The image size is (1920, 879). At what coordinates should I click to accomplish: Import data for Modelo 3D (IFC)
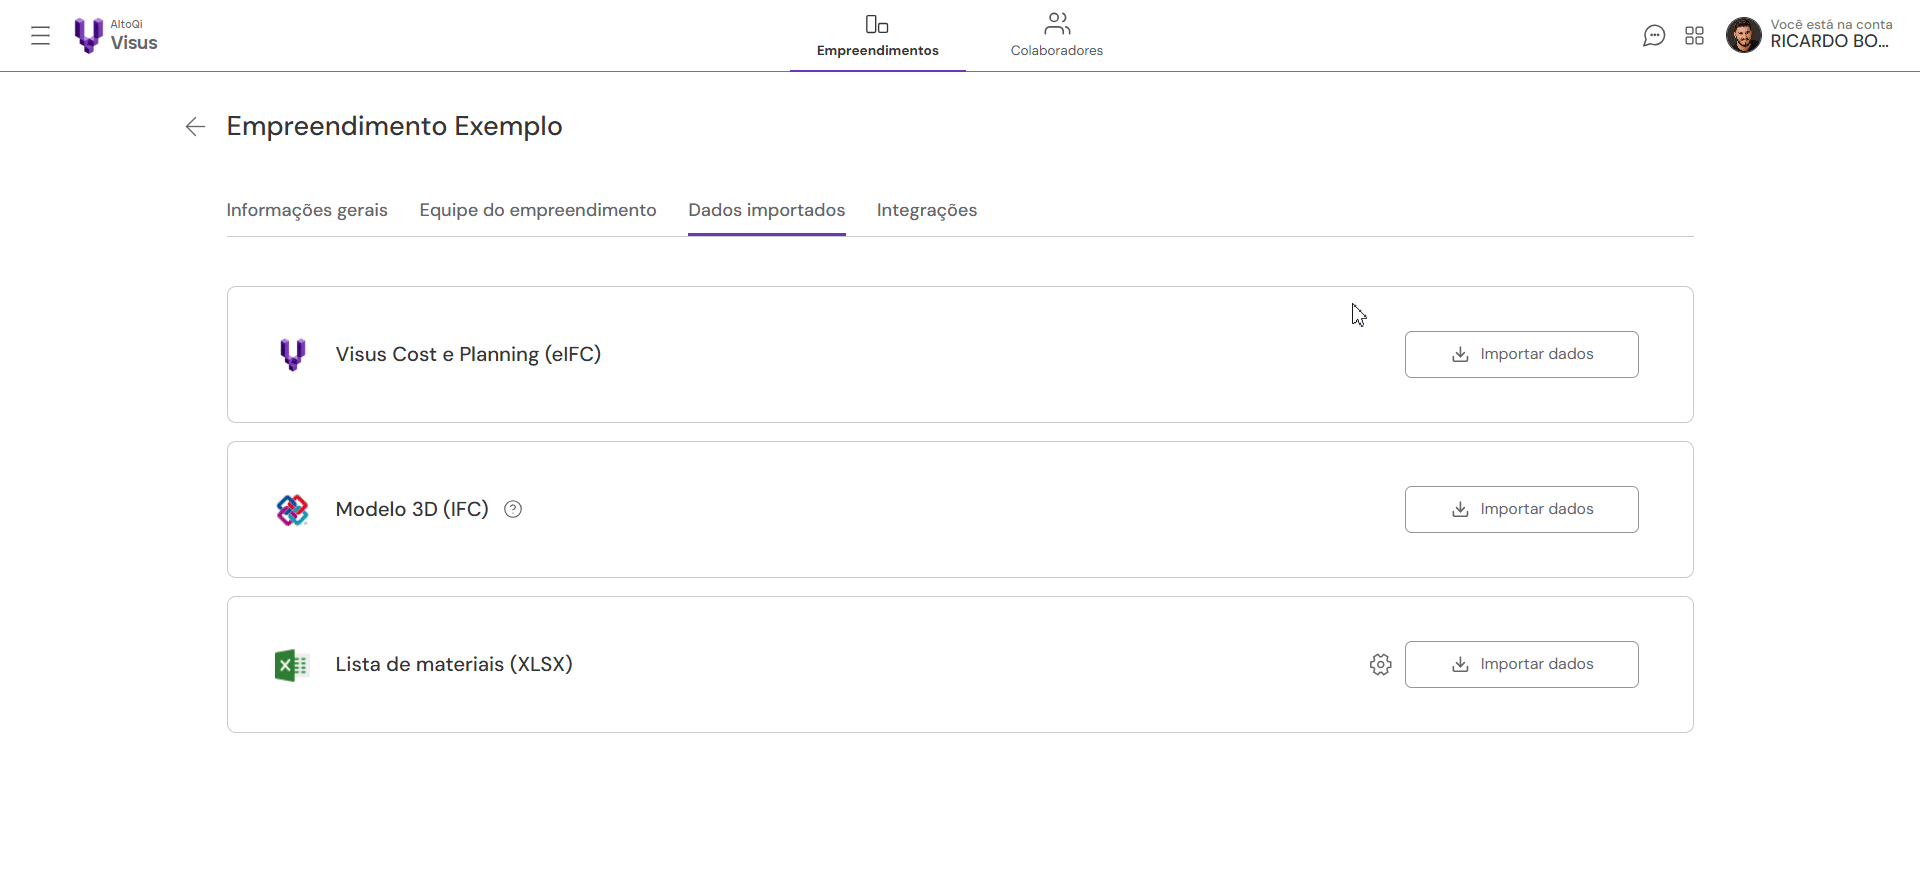(1521, 509)
